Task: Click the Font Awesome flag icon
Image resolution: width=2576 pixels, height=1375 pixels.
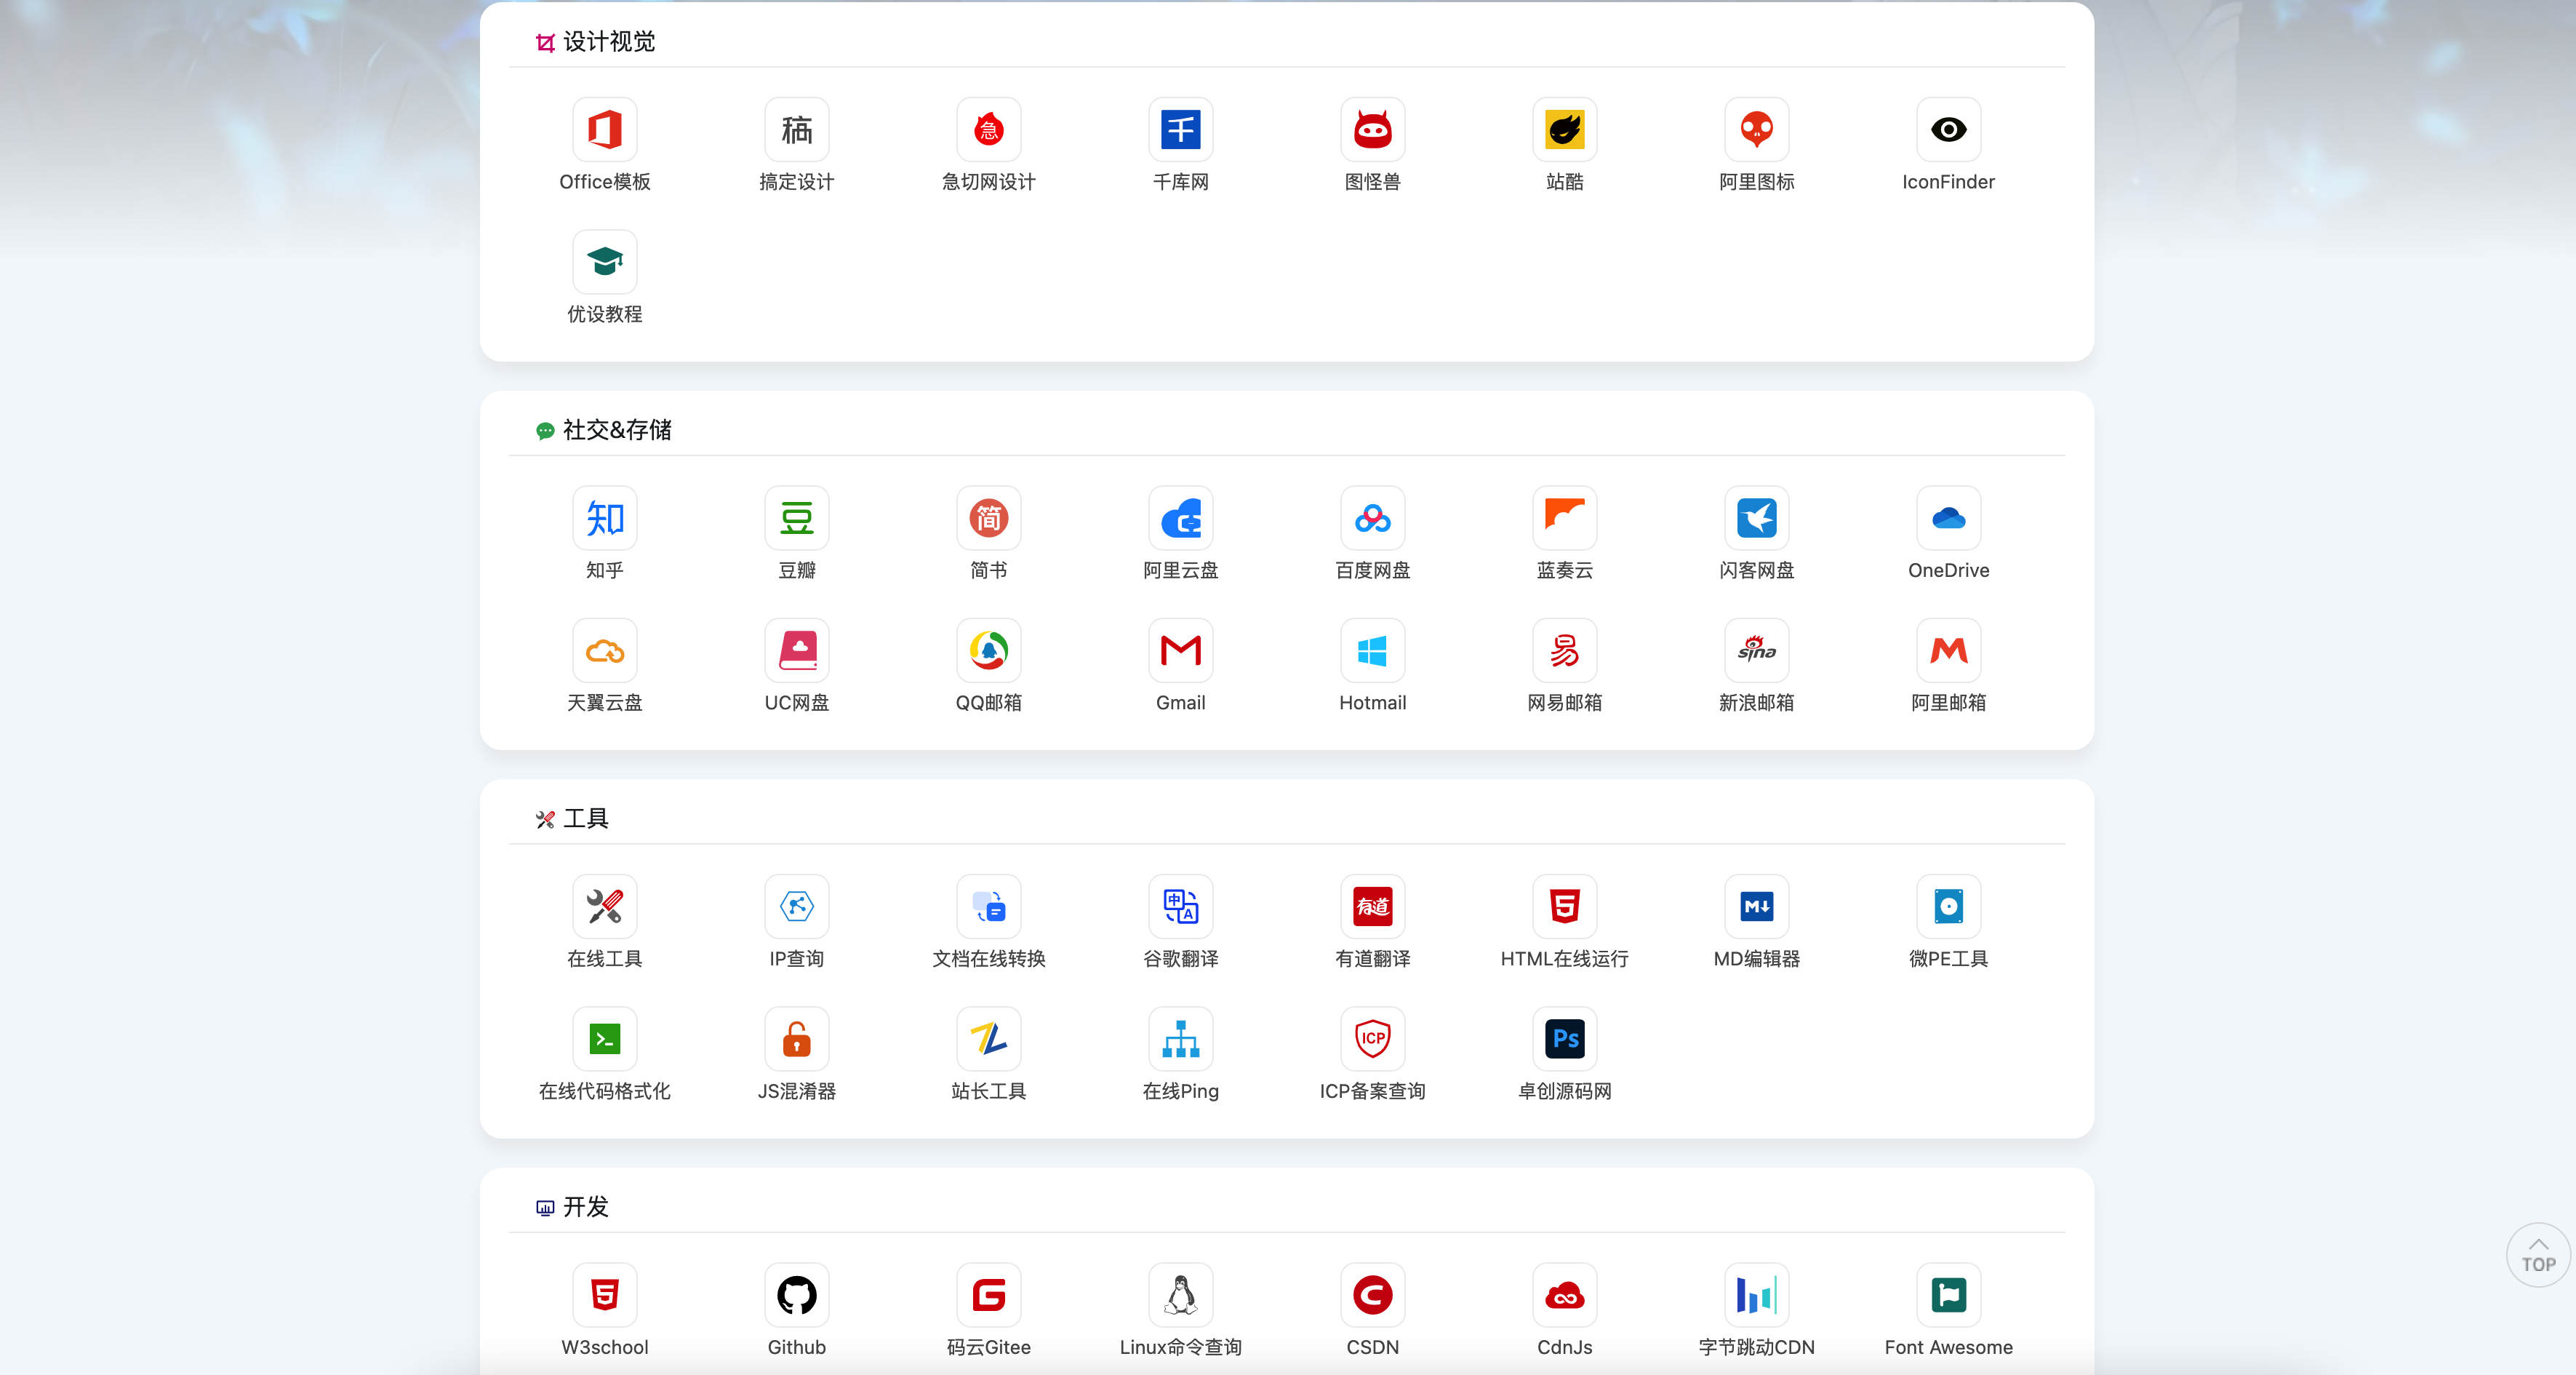Action: [x=1948, y=1295]
